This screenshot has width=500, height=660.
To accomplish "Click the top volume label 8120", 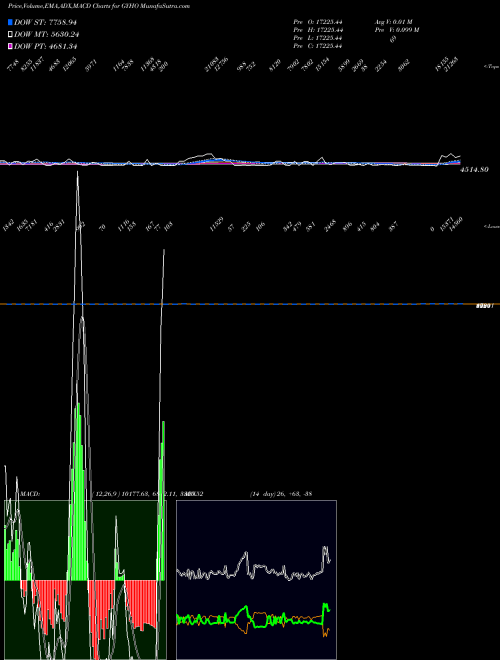I will (274, 65).
